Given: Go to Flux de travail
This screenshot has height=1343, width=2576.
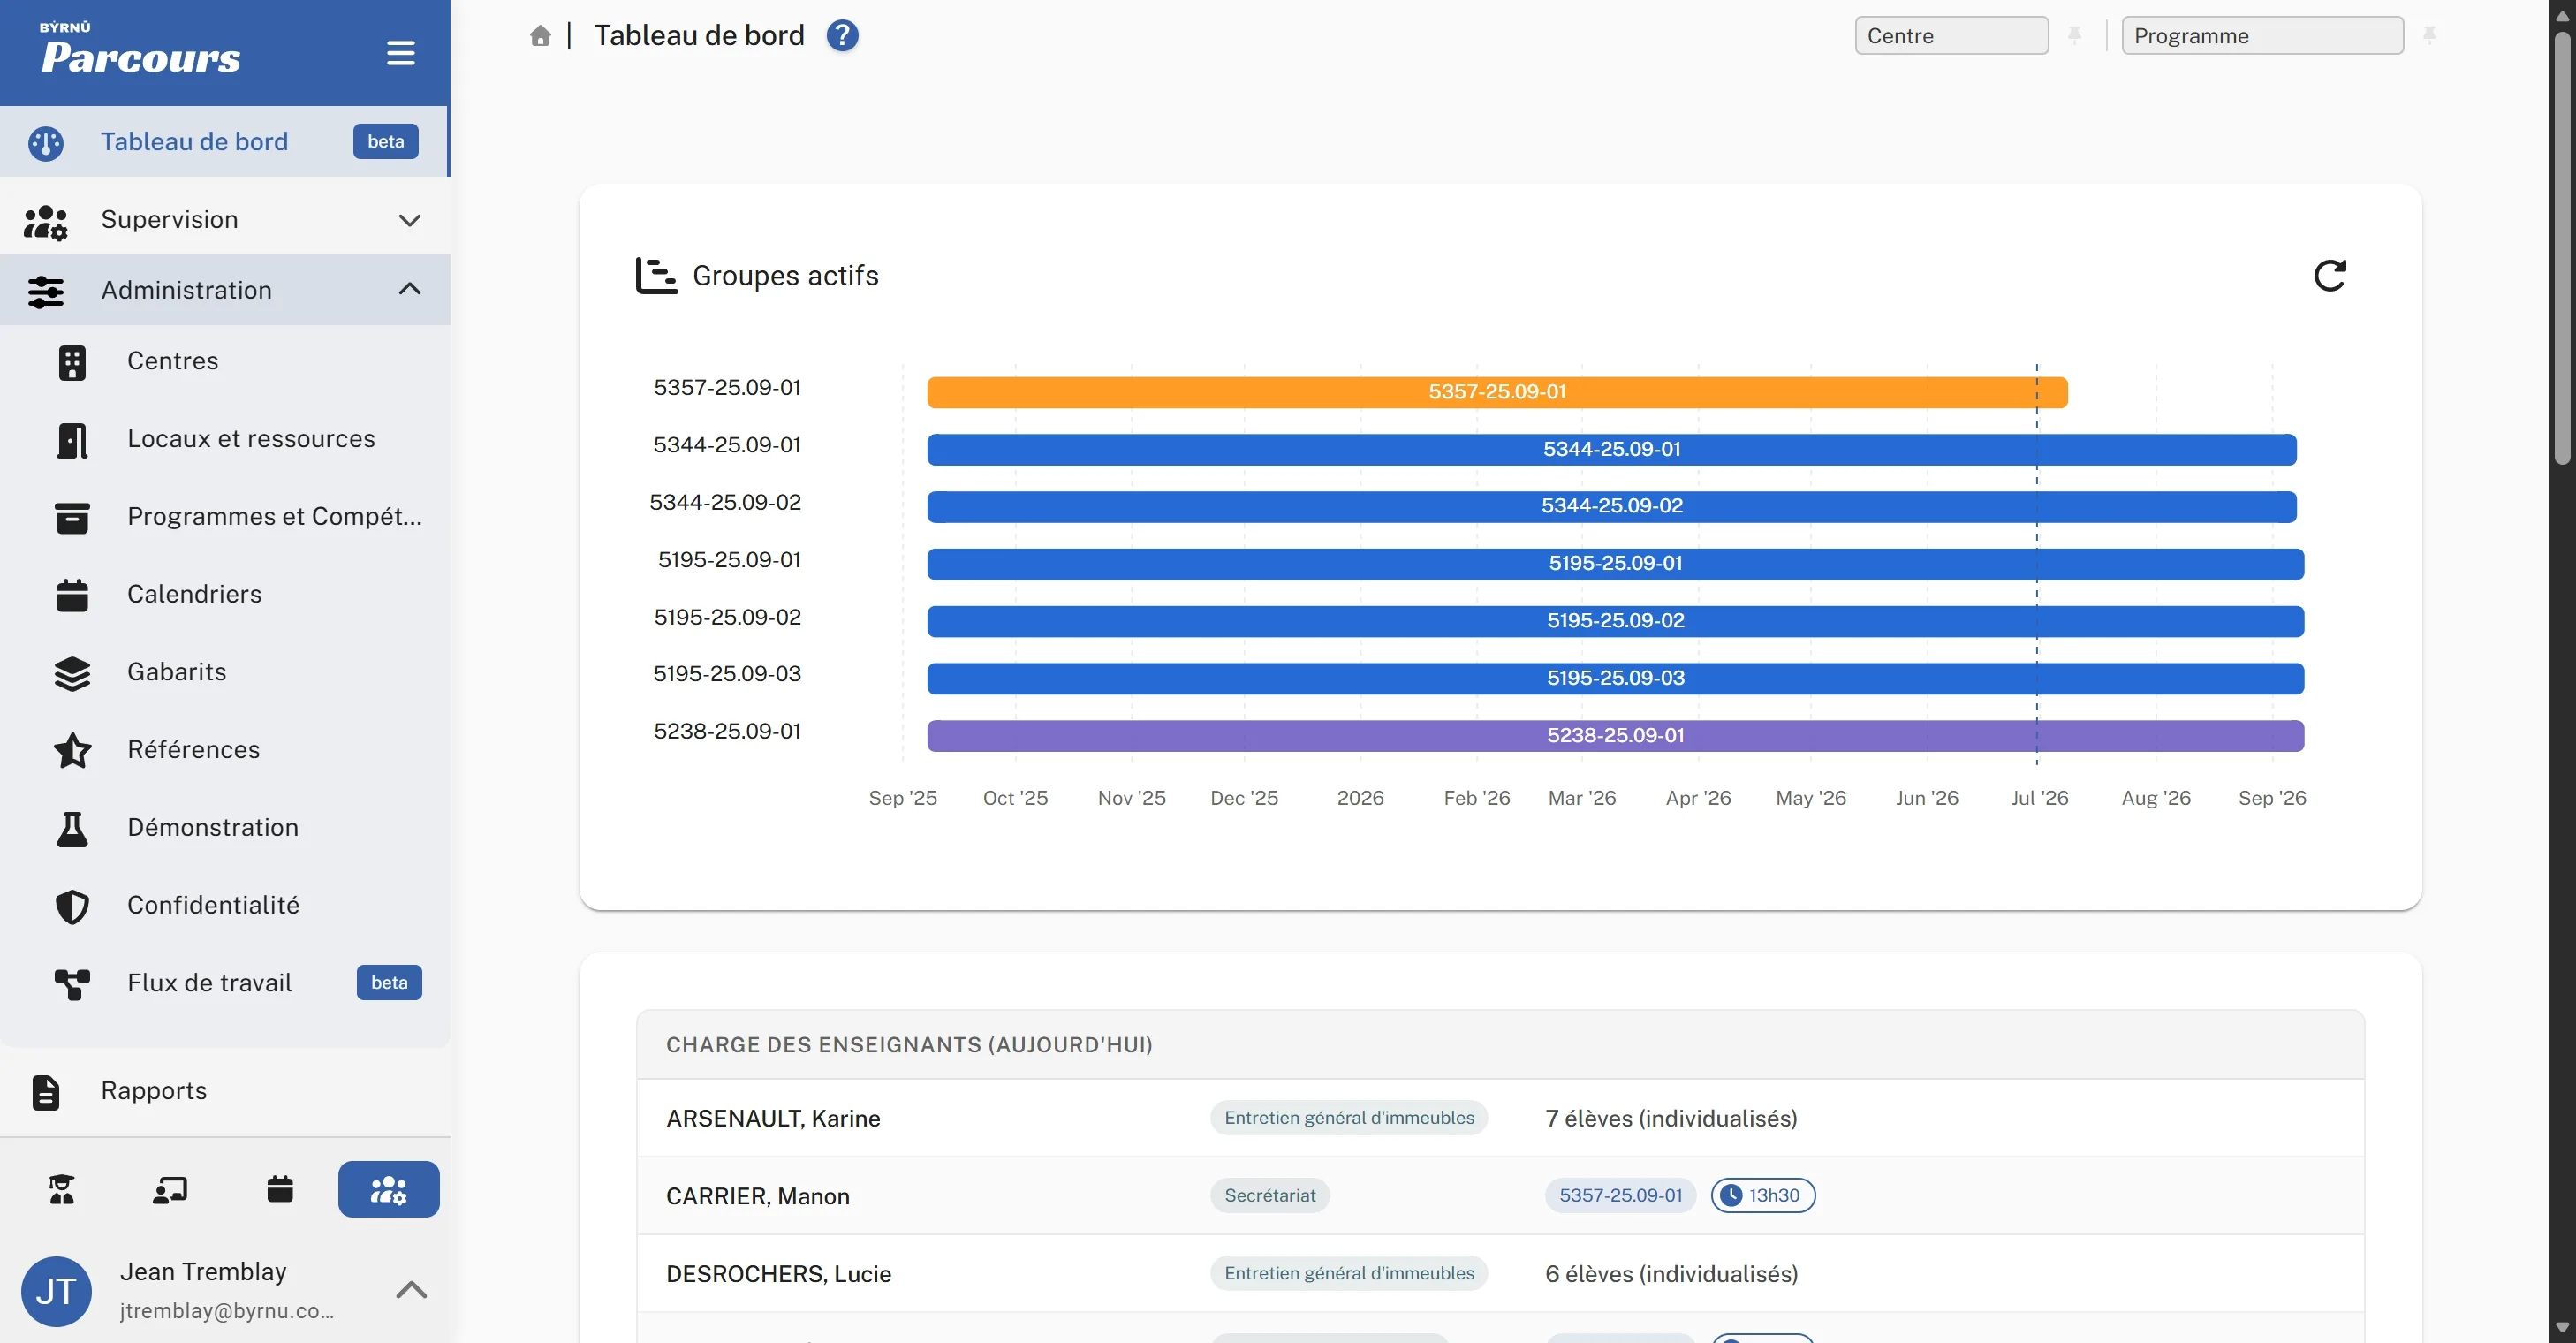Looking at the screenshot, I should pos(225,983).
